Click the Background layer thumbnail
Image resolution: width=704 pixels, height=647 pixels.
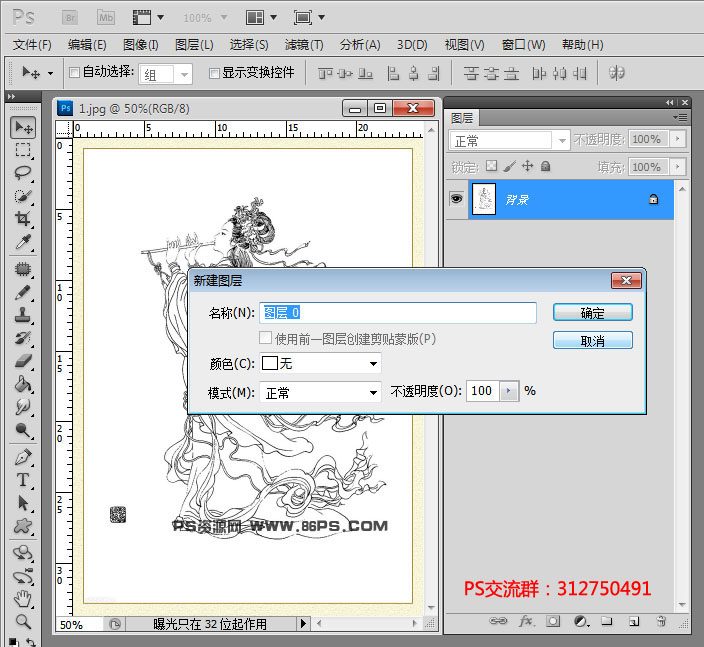coord(484,199)
